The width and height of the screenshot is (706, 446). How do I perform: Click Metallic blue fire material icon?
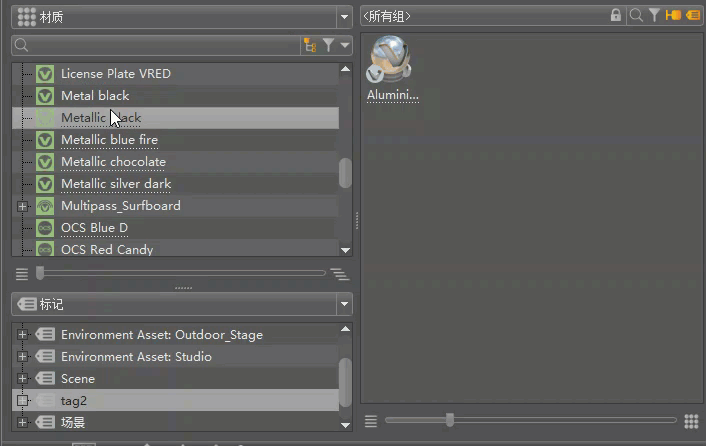click(x=45, y=140)
